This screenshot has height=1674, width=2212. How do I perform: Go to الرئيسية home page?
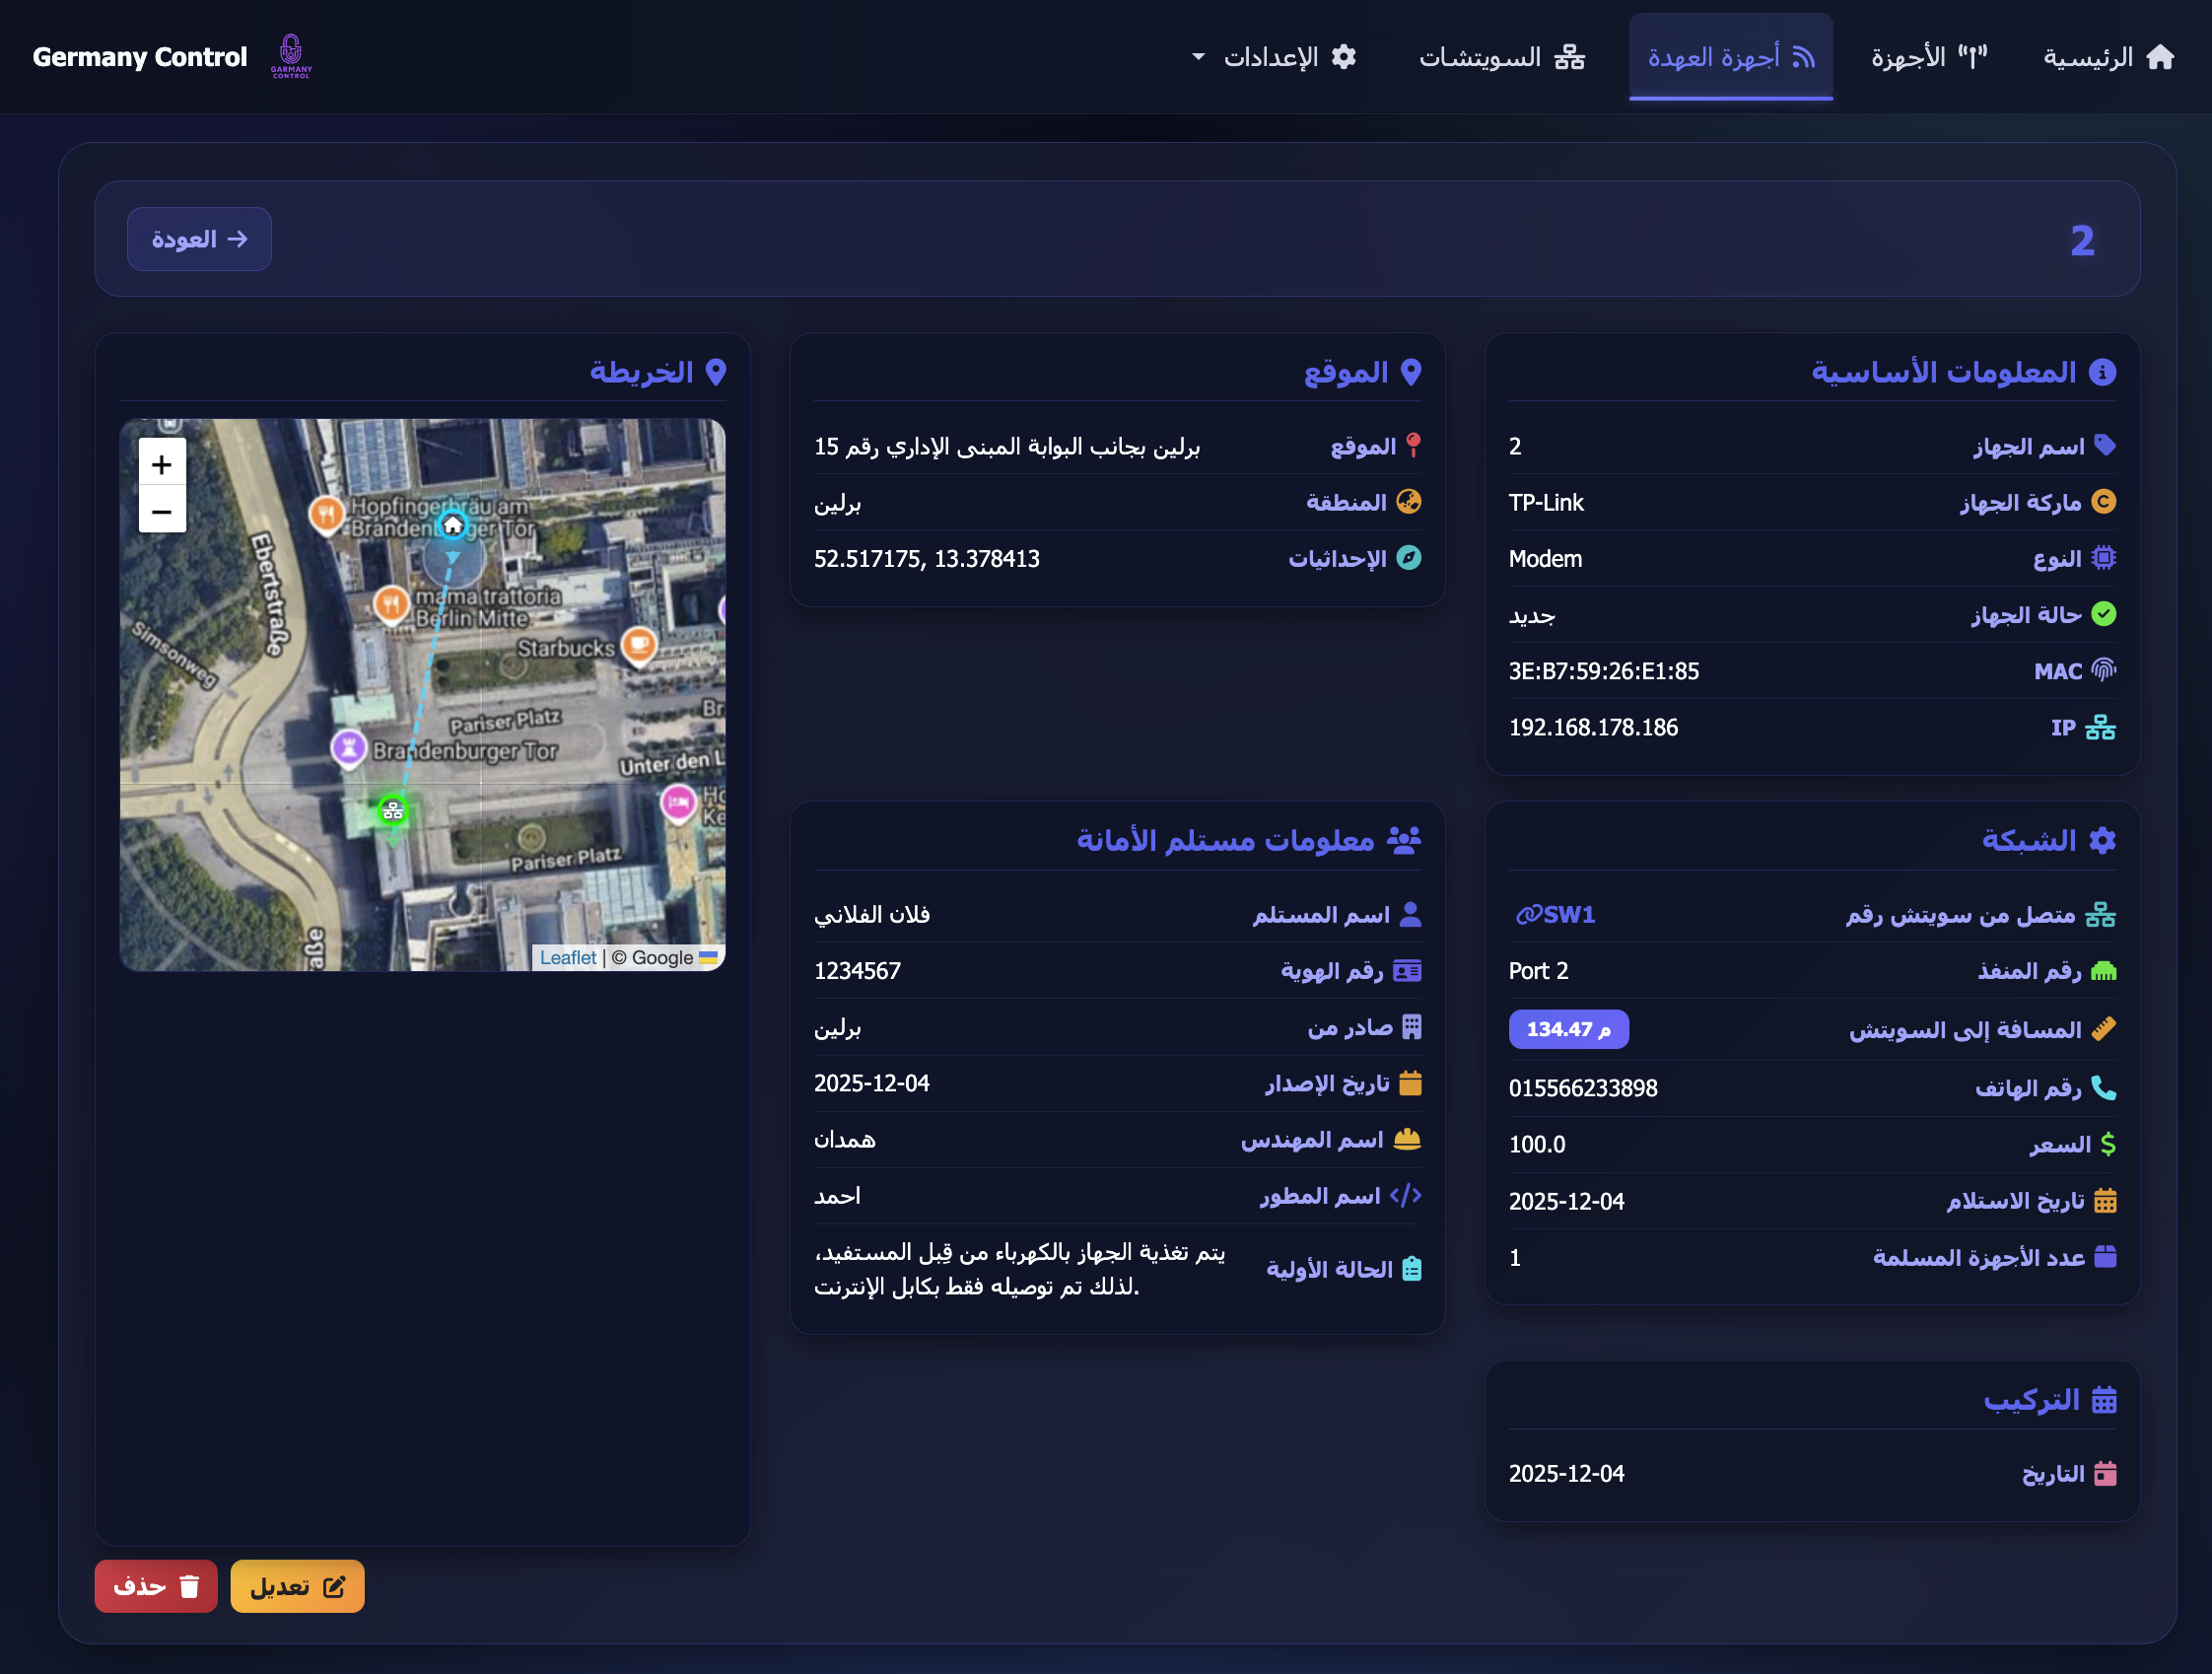[x=2110, y=57]
